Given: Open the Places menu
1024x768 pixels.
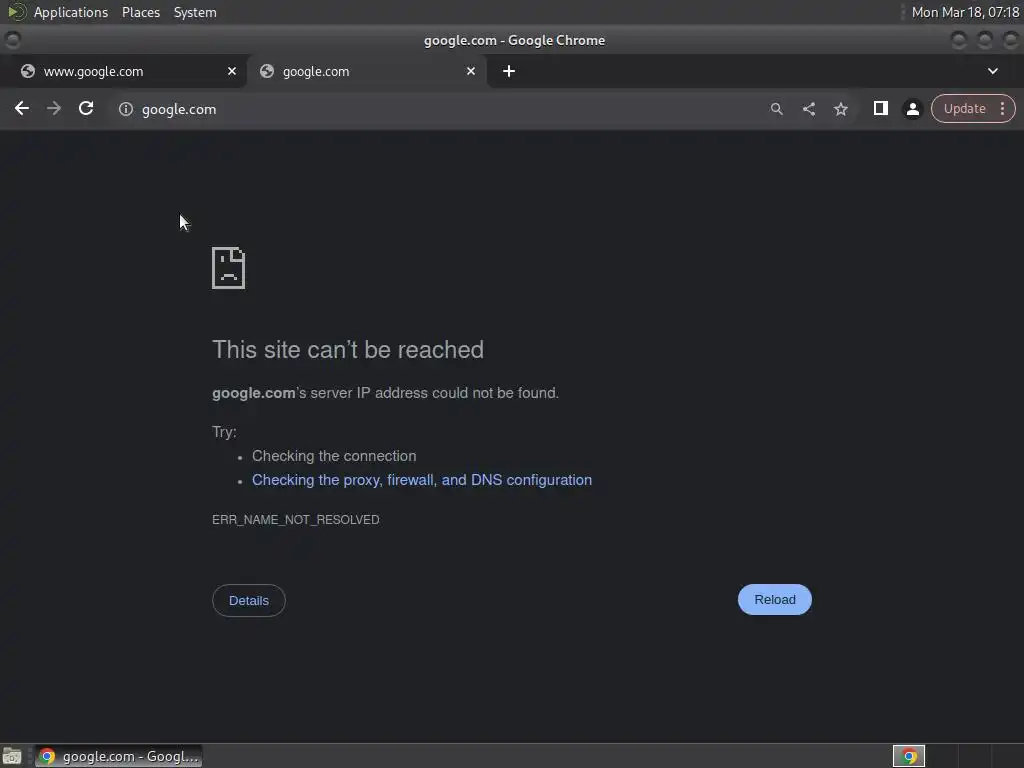Looking at the screenshot, I should 140,12.
